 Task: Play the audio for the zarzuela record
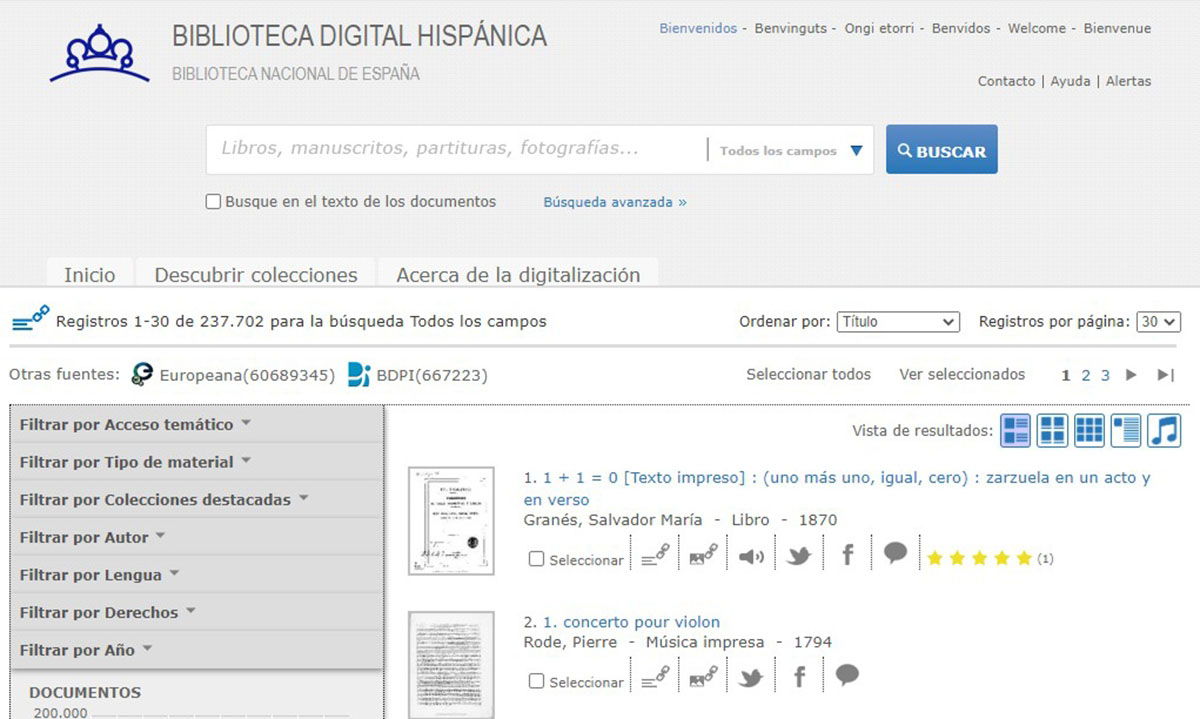(751, 558)
